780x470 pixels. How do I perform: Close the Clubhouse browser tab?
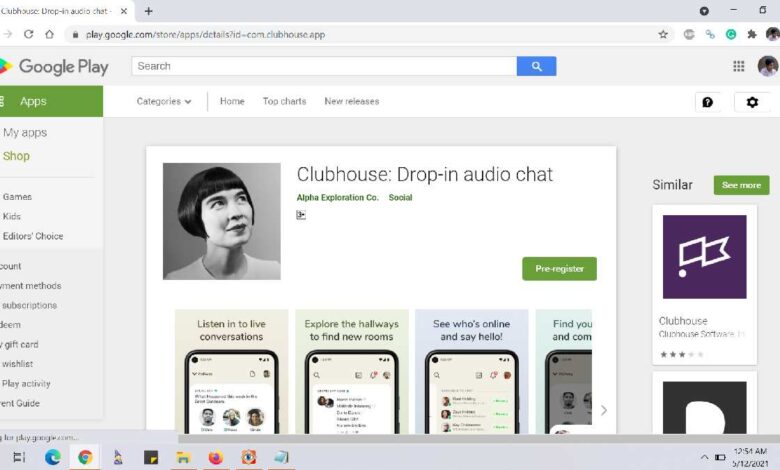click(124, 11)
